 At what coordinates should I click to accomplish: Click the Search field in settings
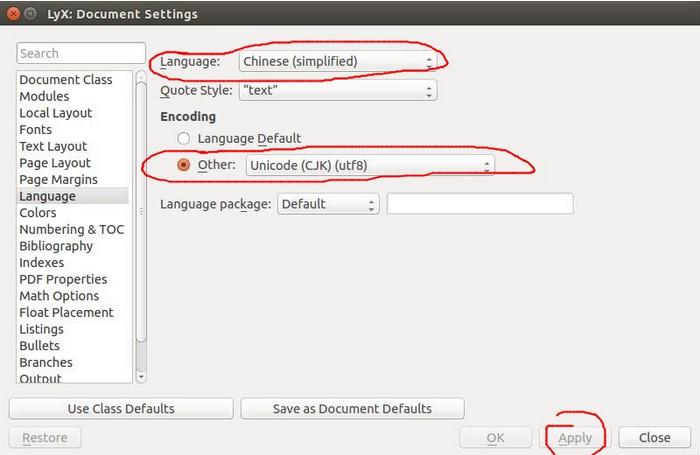click(x=81, y=53)
